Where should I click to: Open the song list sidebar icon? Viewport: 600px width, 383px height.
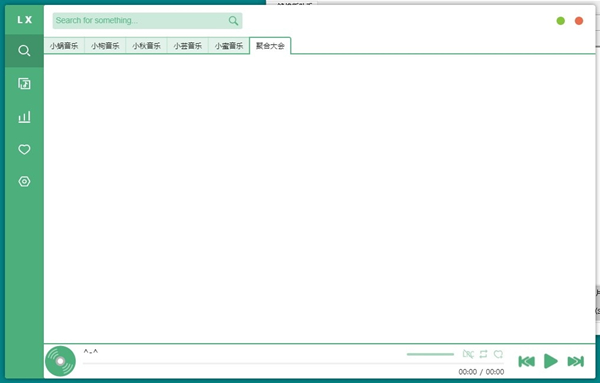(24, 83)
